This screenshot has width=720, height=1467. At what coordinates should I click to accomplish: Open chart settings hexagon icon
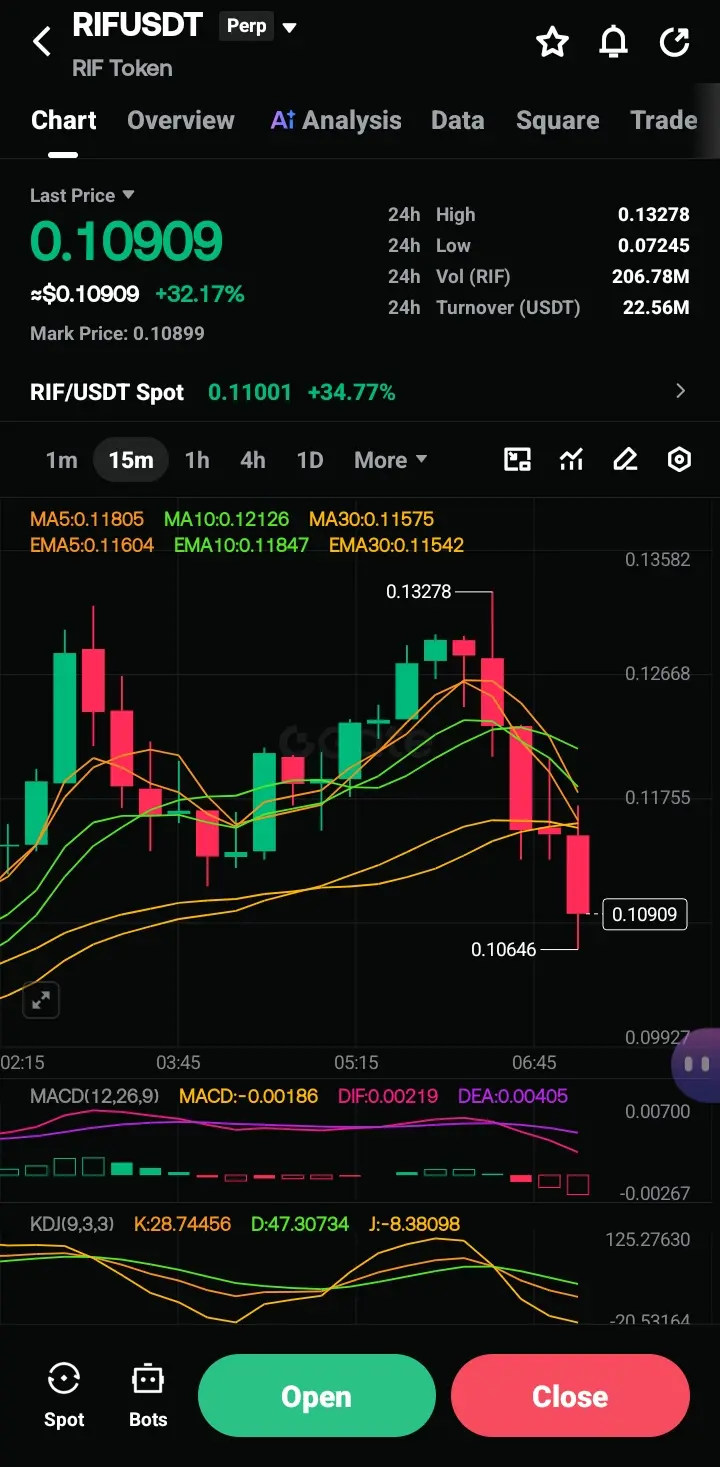[x=679, y=460]
